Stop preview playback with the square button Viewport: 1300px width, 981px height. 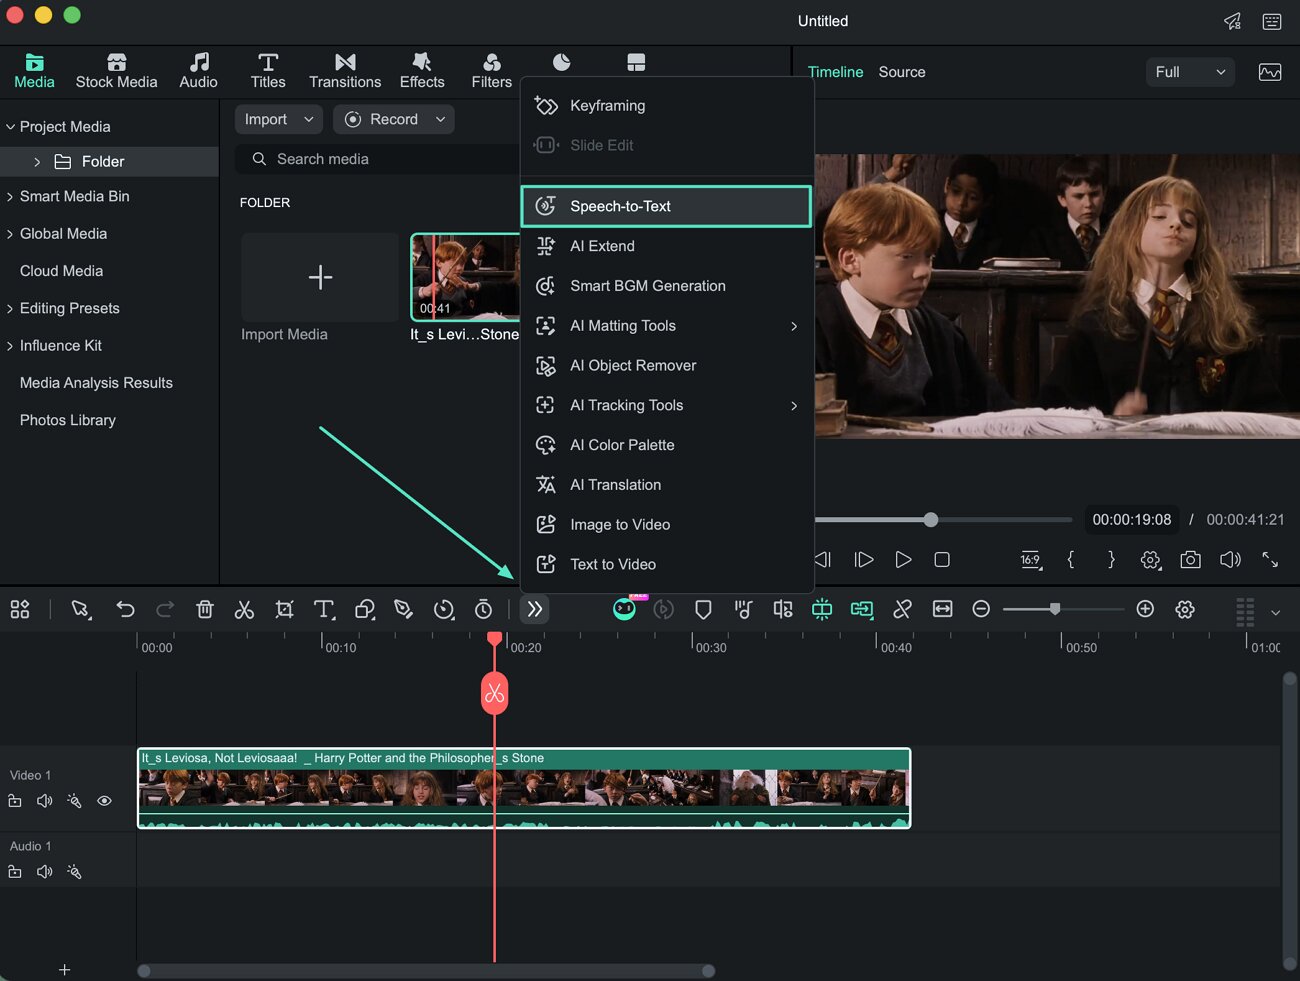coord(942,560)
